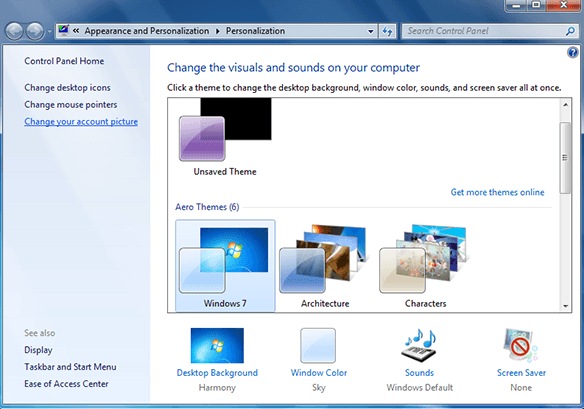
Task: Open the Window Color swatch icon
Action: click(318, 345)
